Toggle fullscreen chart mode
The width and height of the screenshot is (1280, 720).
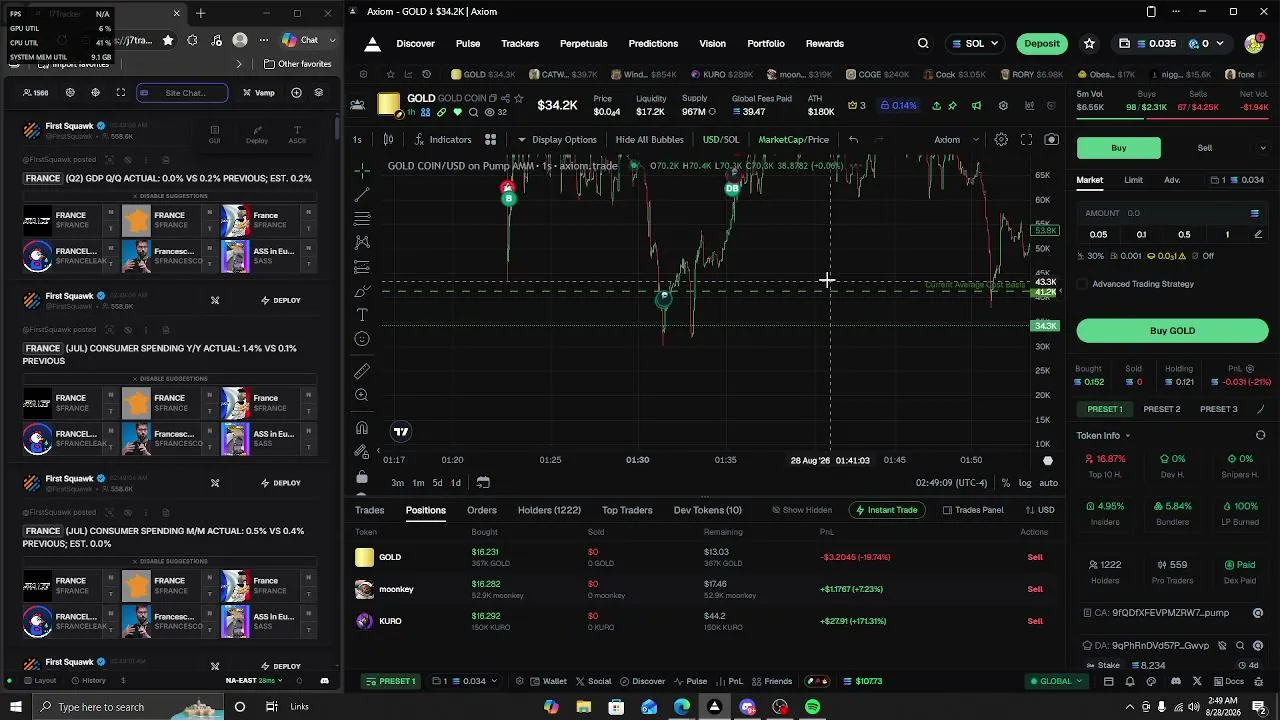[x=1026, y=140]
